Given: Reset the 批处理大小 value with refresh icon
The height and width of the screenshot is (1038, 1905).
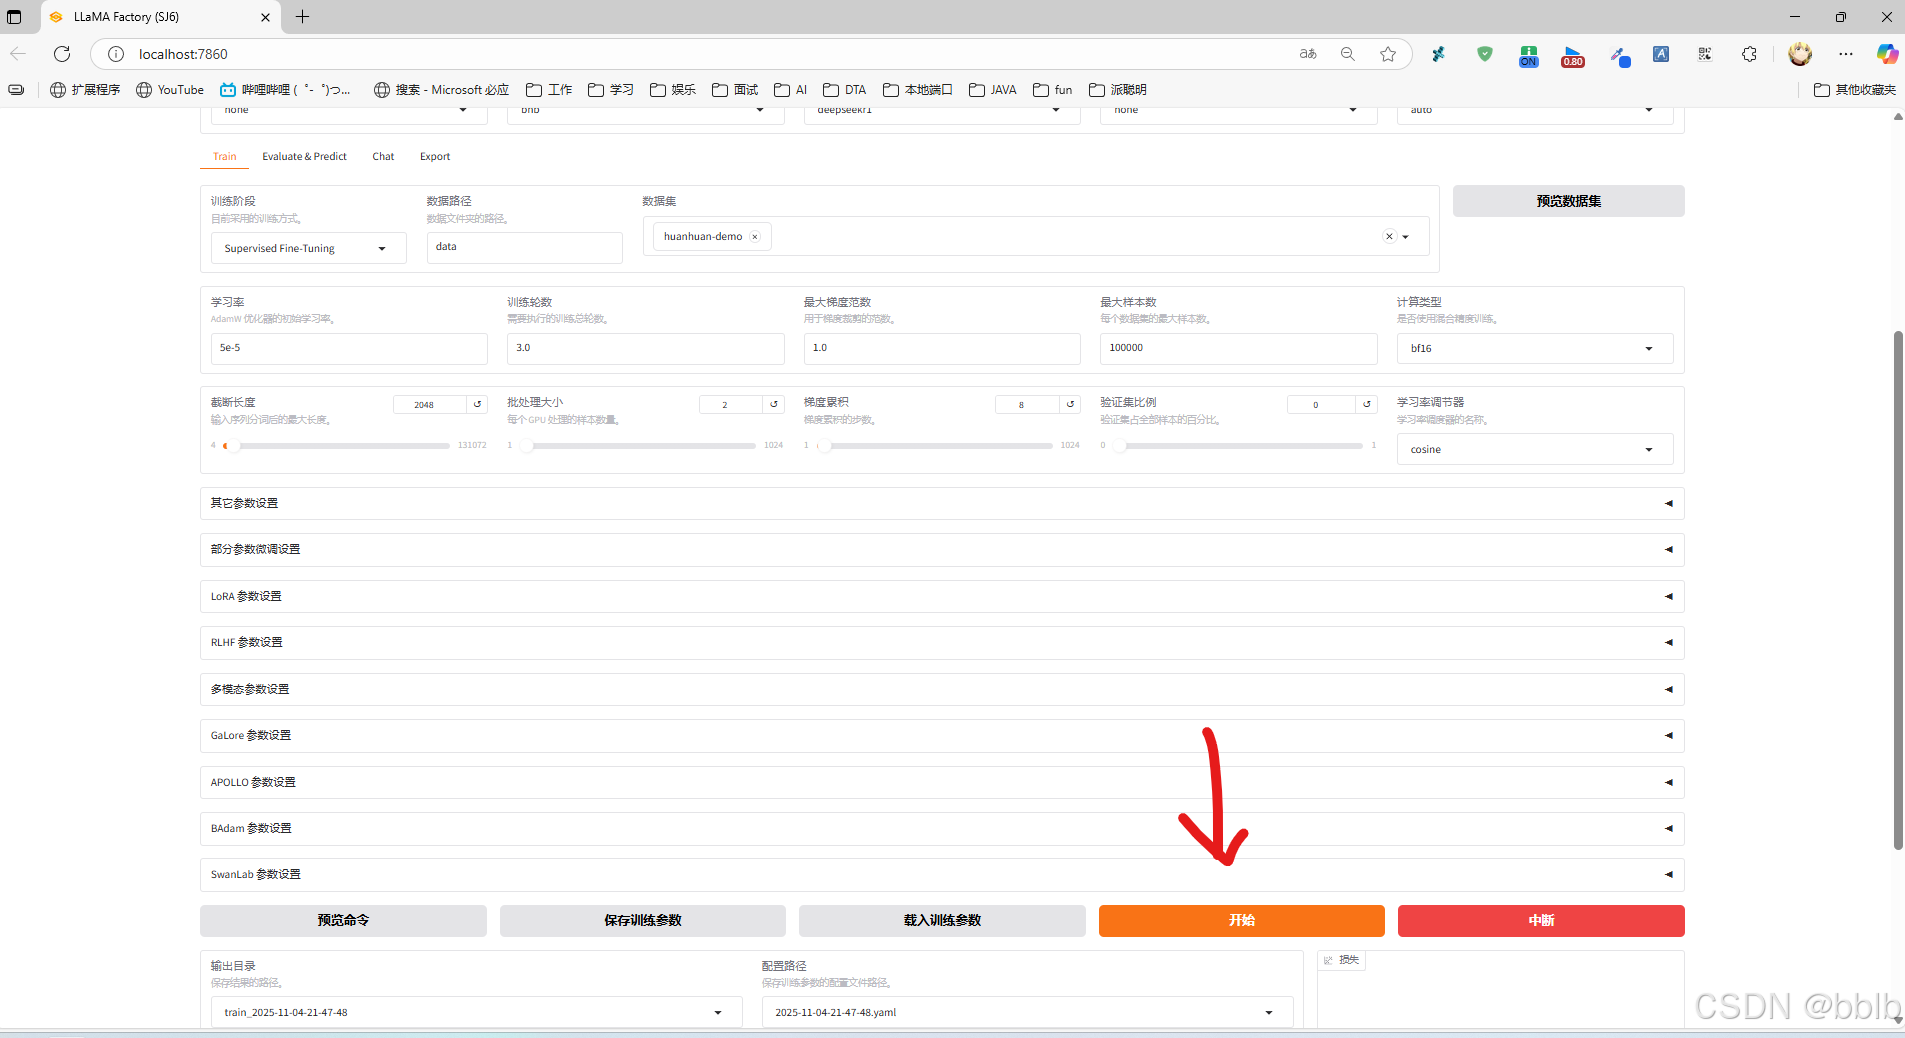Looking at the screenshot, I should 774,404.
